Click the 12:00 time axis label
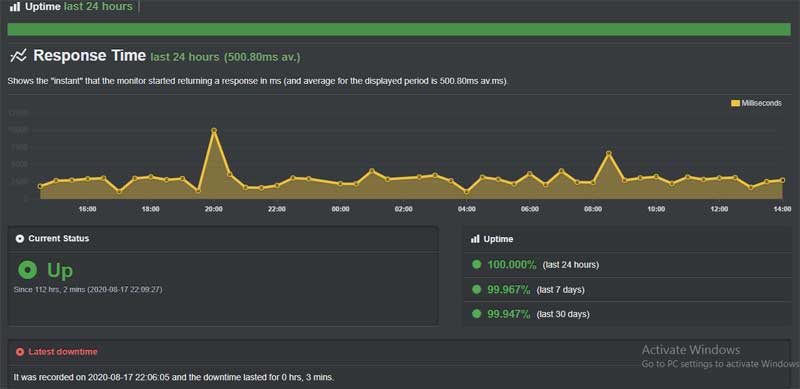Viewport: 800px width, 389px height. pyautogui.click(x=719, y=209)
